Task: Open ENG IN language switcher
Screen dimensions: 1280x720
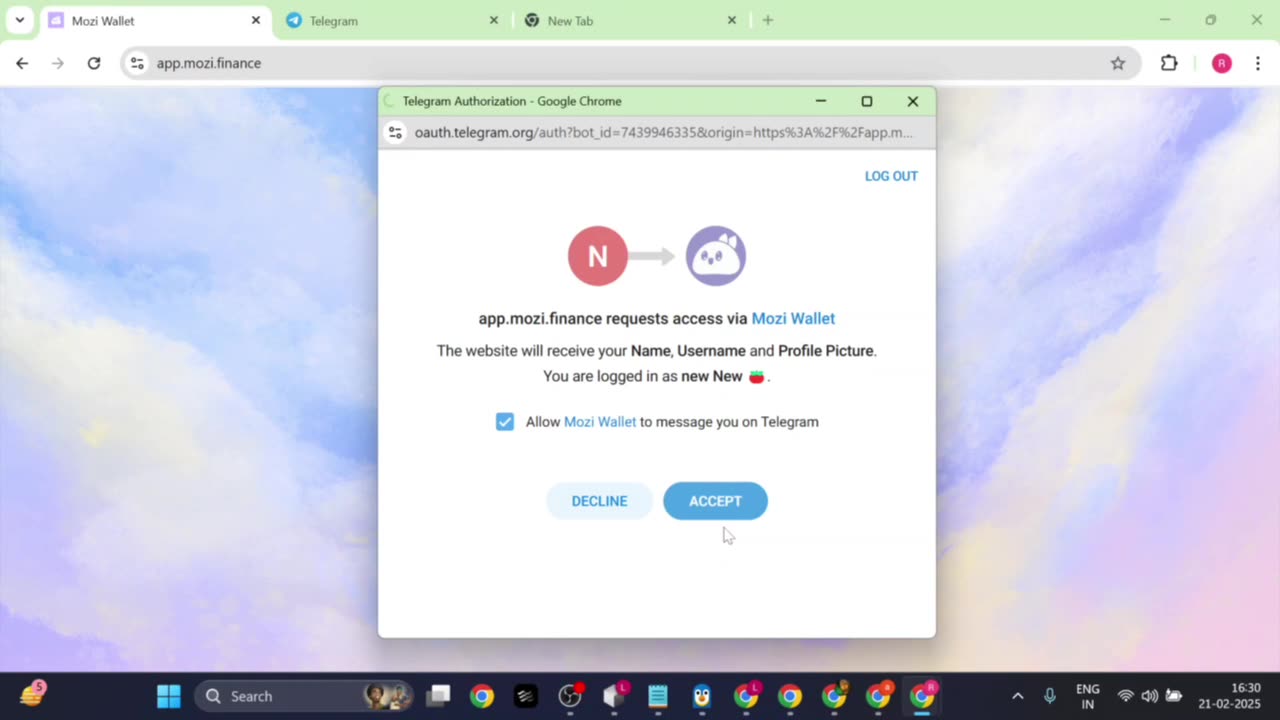Action: [x=1087, y=696]
